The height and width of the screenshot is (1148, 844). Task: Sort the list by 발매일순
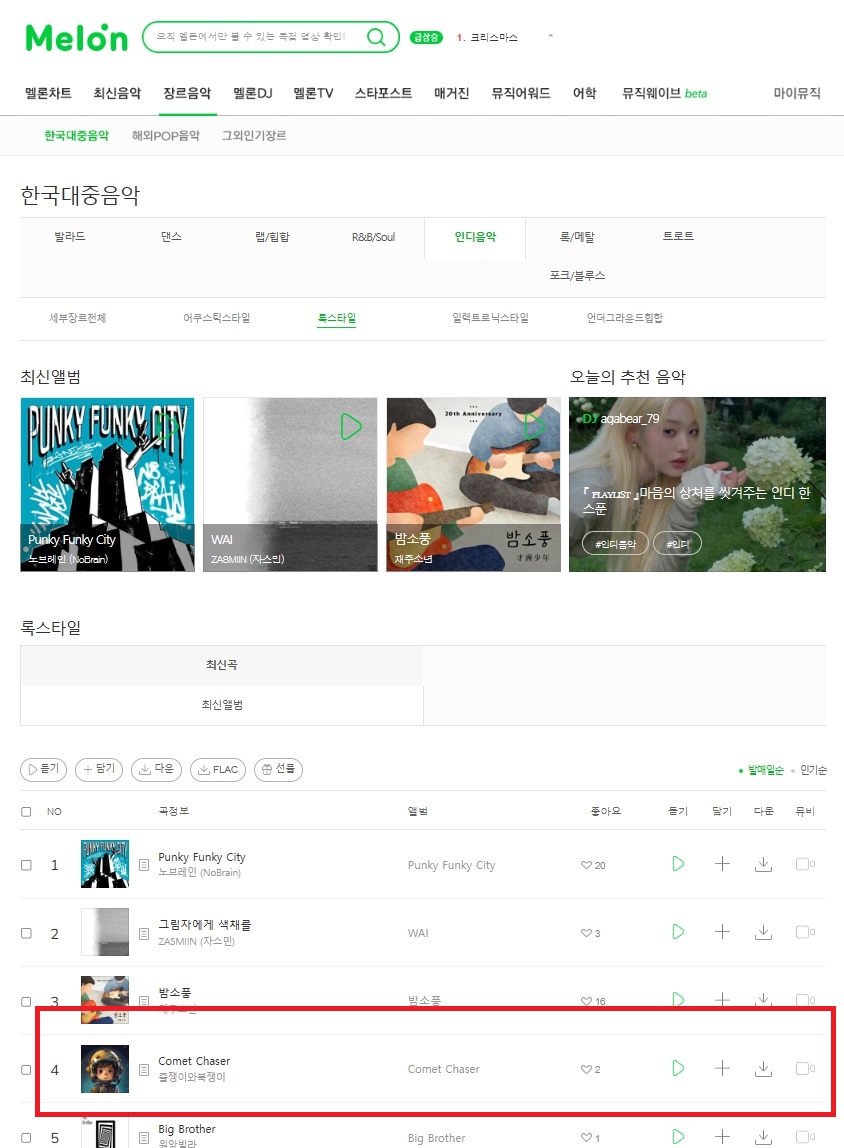pos(765,769)
